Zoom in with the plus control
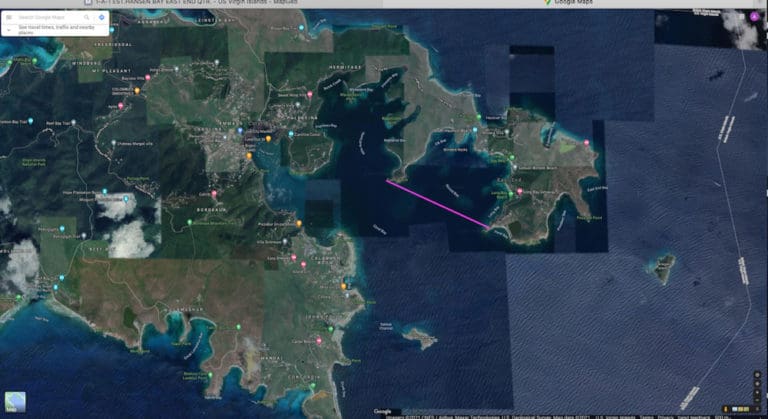 757,393
